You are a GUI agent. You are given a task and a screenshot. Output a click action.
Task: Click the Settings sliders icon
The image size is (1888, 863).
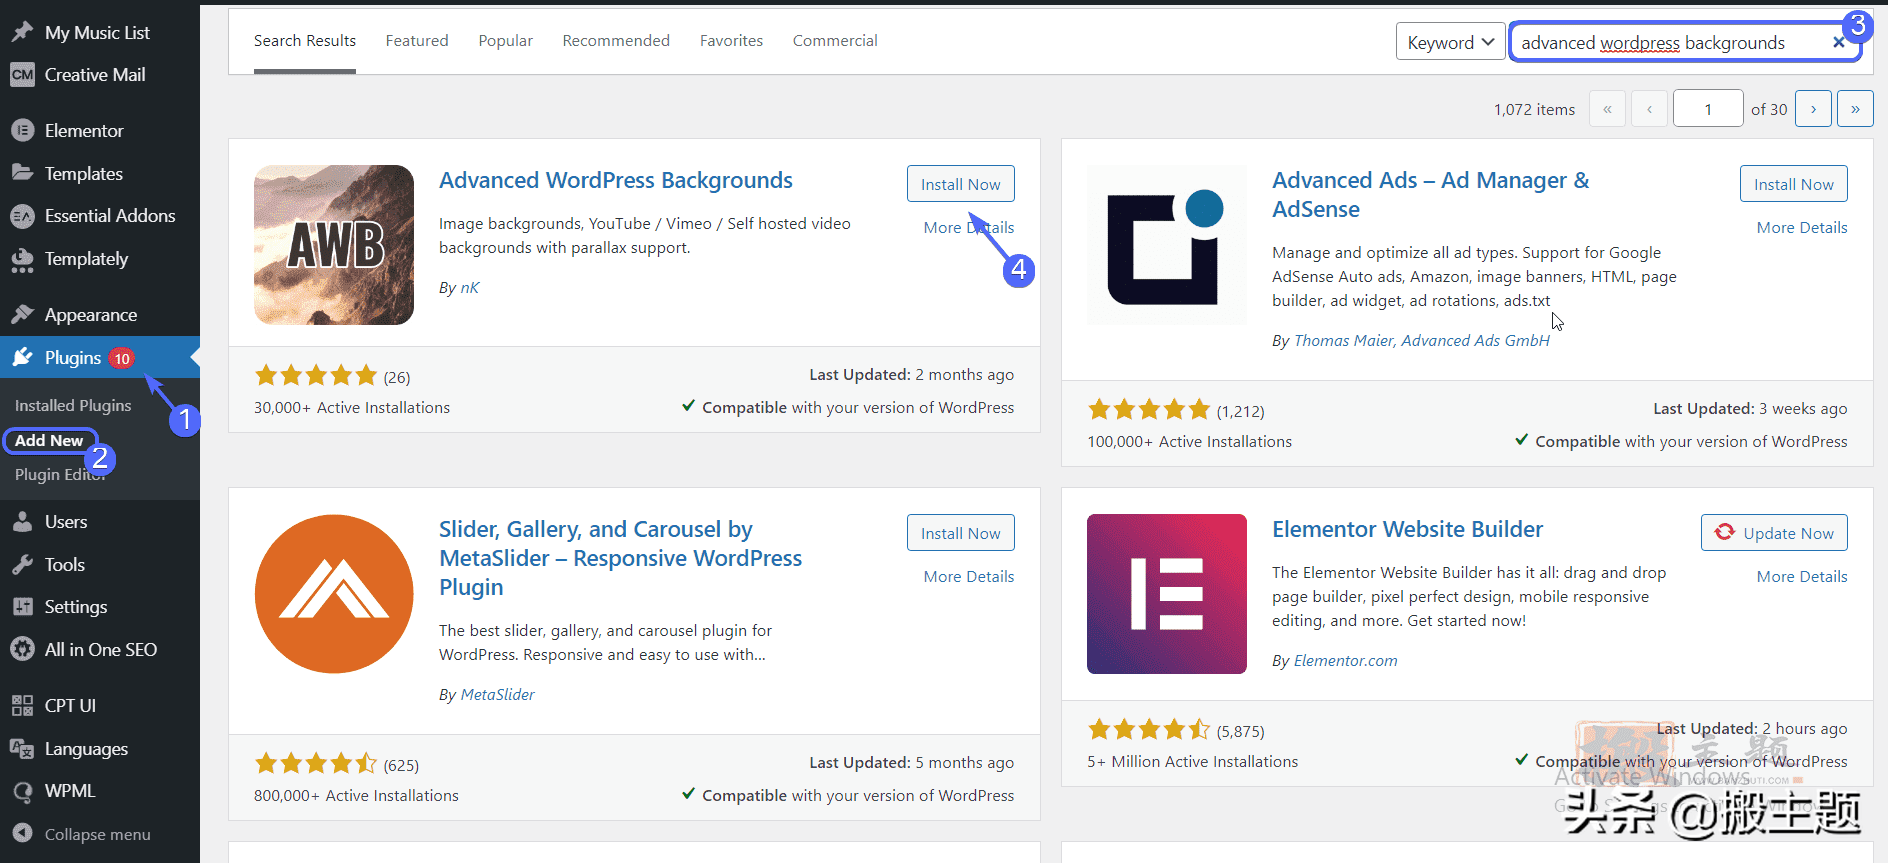point(22,607)
